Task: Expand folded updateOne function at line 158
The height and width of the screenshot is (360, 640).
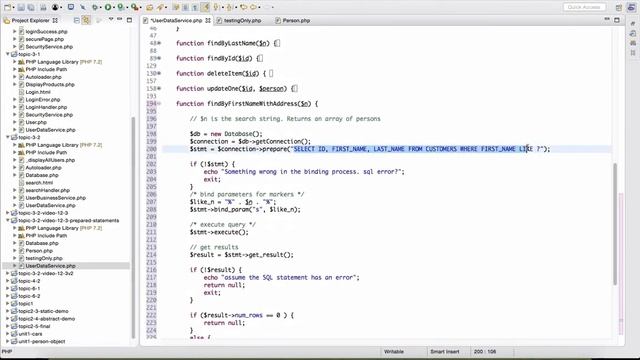Action: click(x=159, y=88)
